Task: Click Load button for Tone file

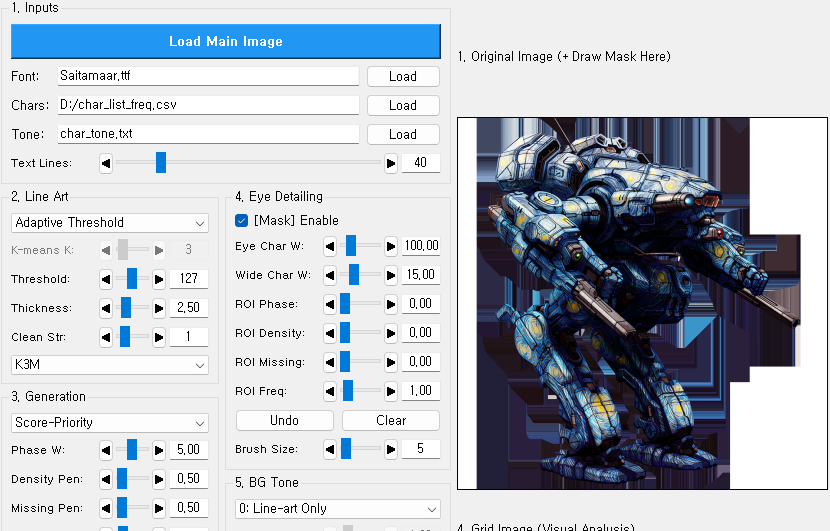Action: (x=402, y=134)
